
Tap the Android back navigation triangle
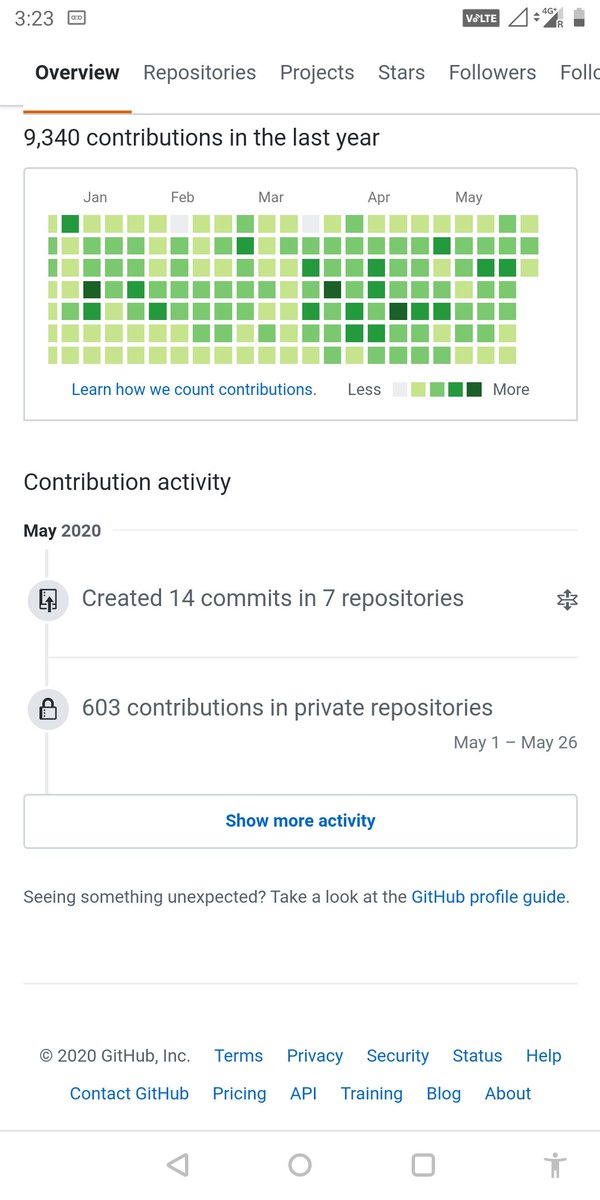[178, 1164]
